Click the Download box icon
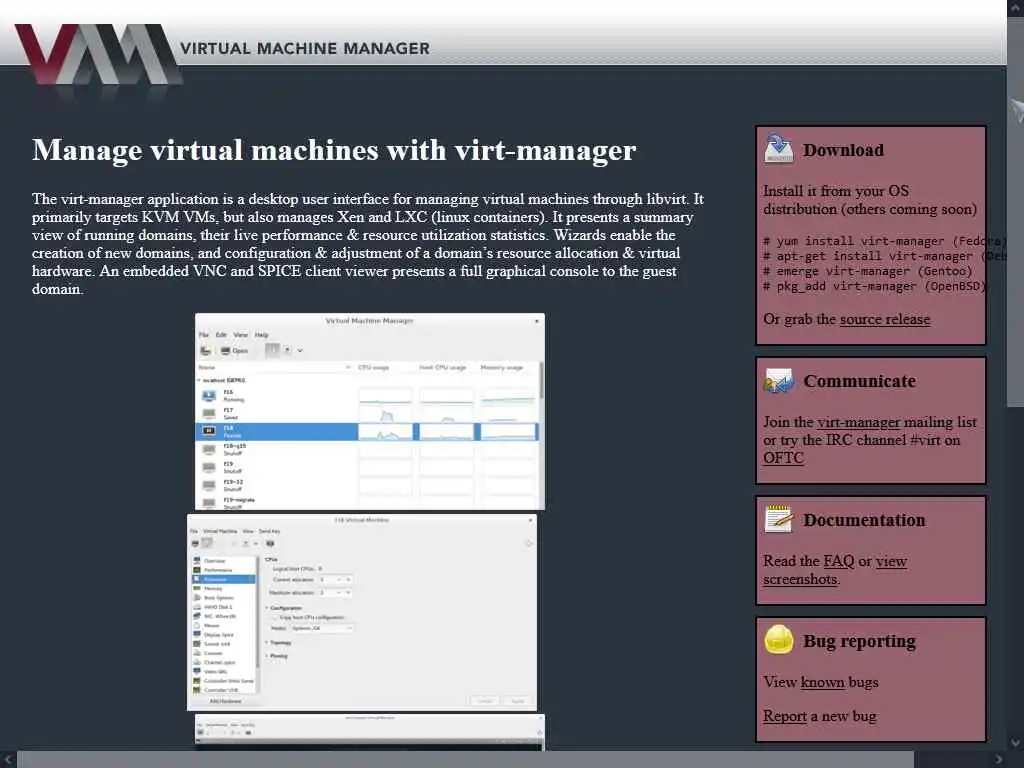 click(778, 149)
